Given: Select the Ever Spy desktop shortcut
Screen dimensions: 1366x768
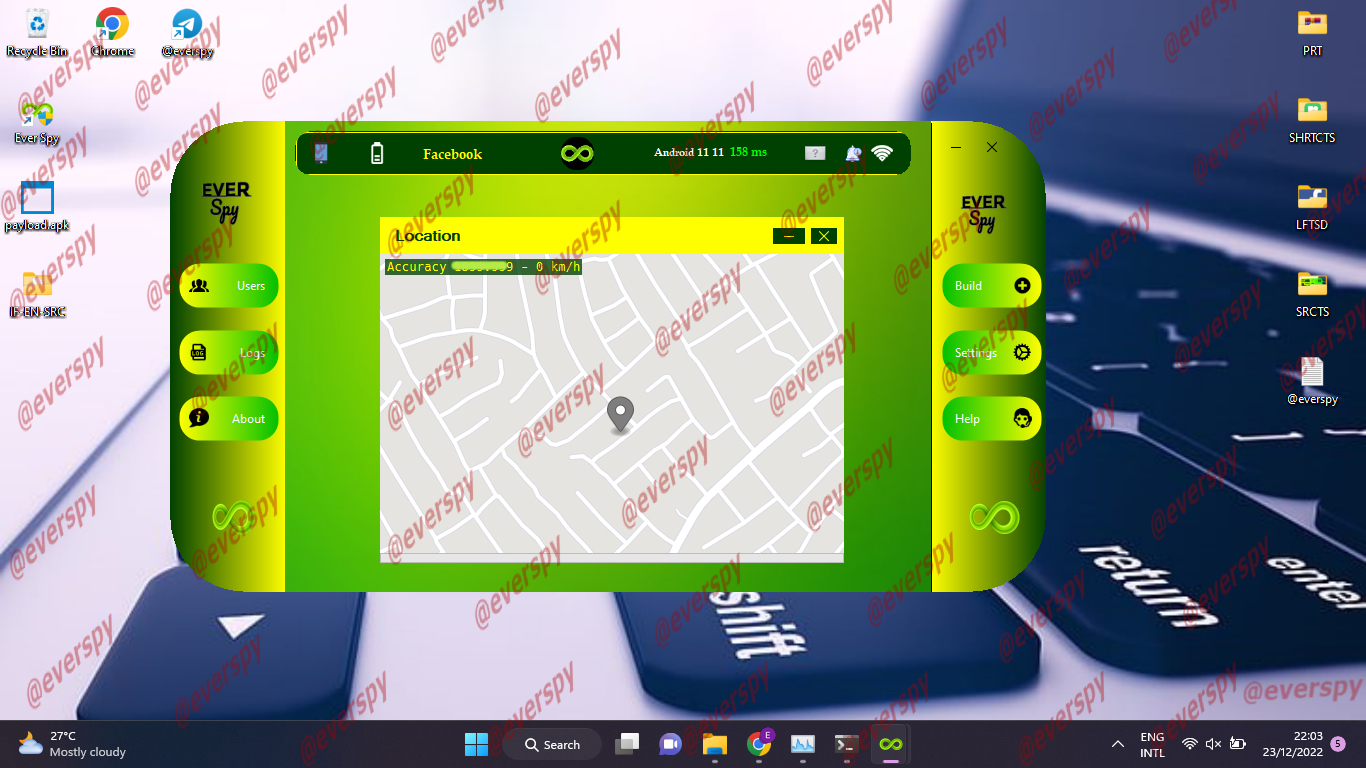Looking at the screenshot, I should (x=37, y=121).
